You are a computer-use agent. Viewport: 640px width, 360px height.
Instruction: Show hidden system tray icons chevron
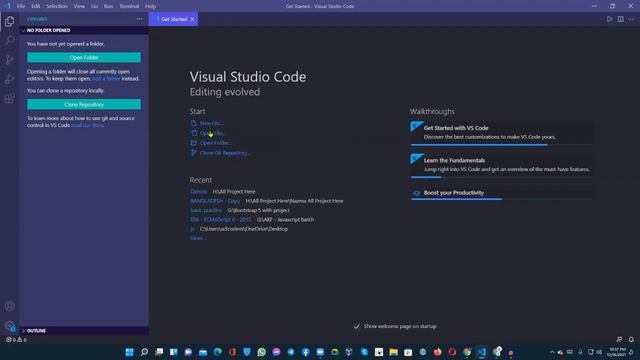(x=552, y=352)
